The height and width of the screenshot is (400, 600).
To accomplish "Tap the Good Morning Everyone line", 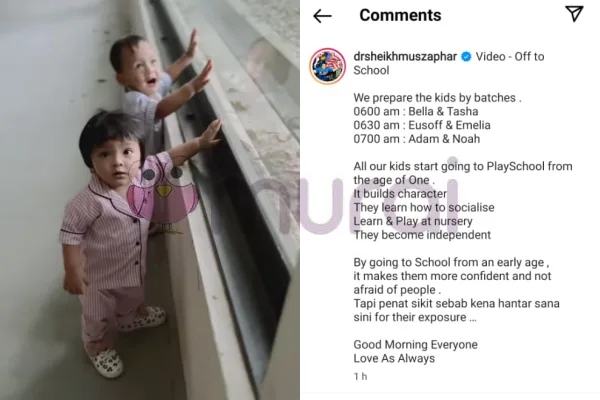I will point(415,344).
